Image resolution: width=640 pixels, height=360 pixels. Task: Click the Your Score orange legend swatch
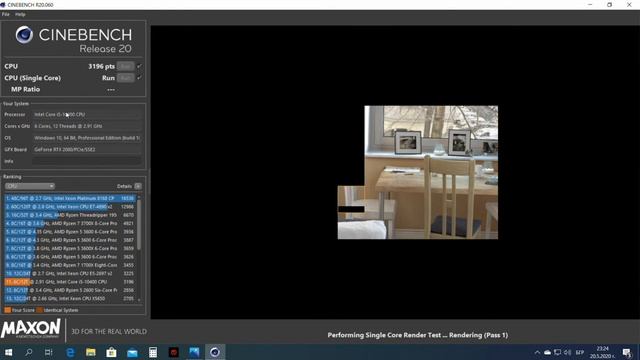click(x=7, y=310)
